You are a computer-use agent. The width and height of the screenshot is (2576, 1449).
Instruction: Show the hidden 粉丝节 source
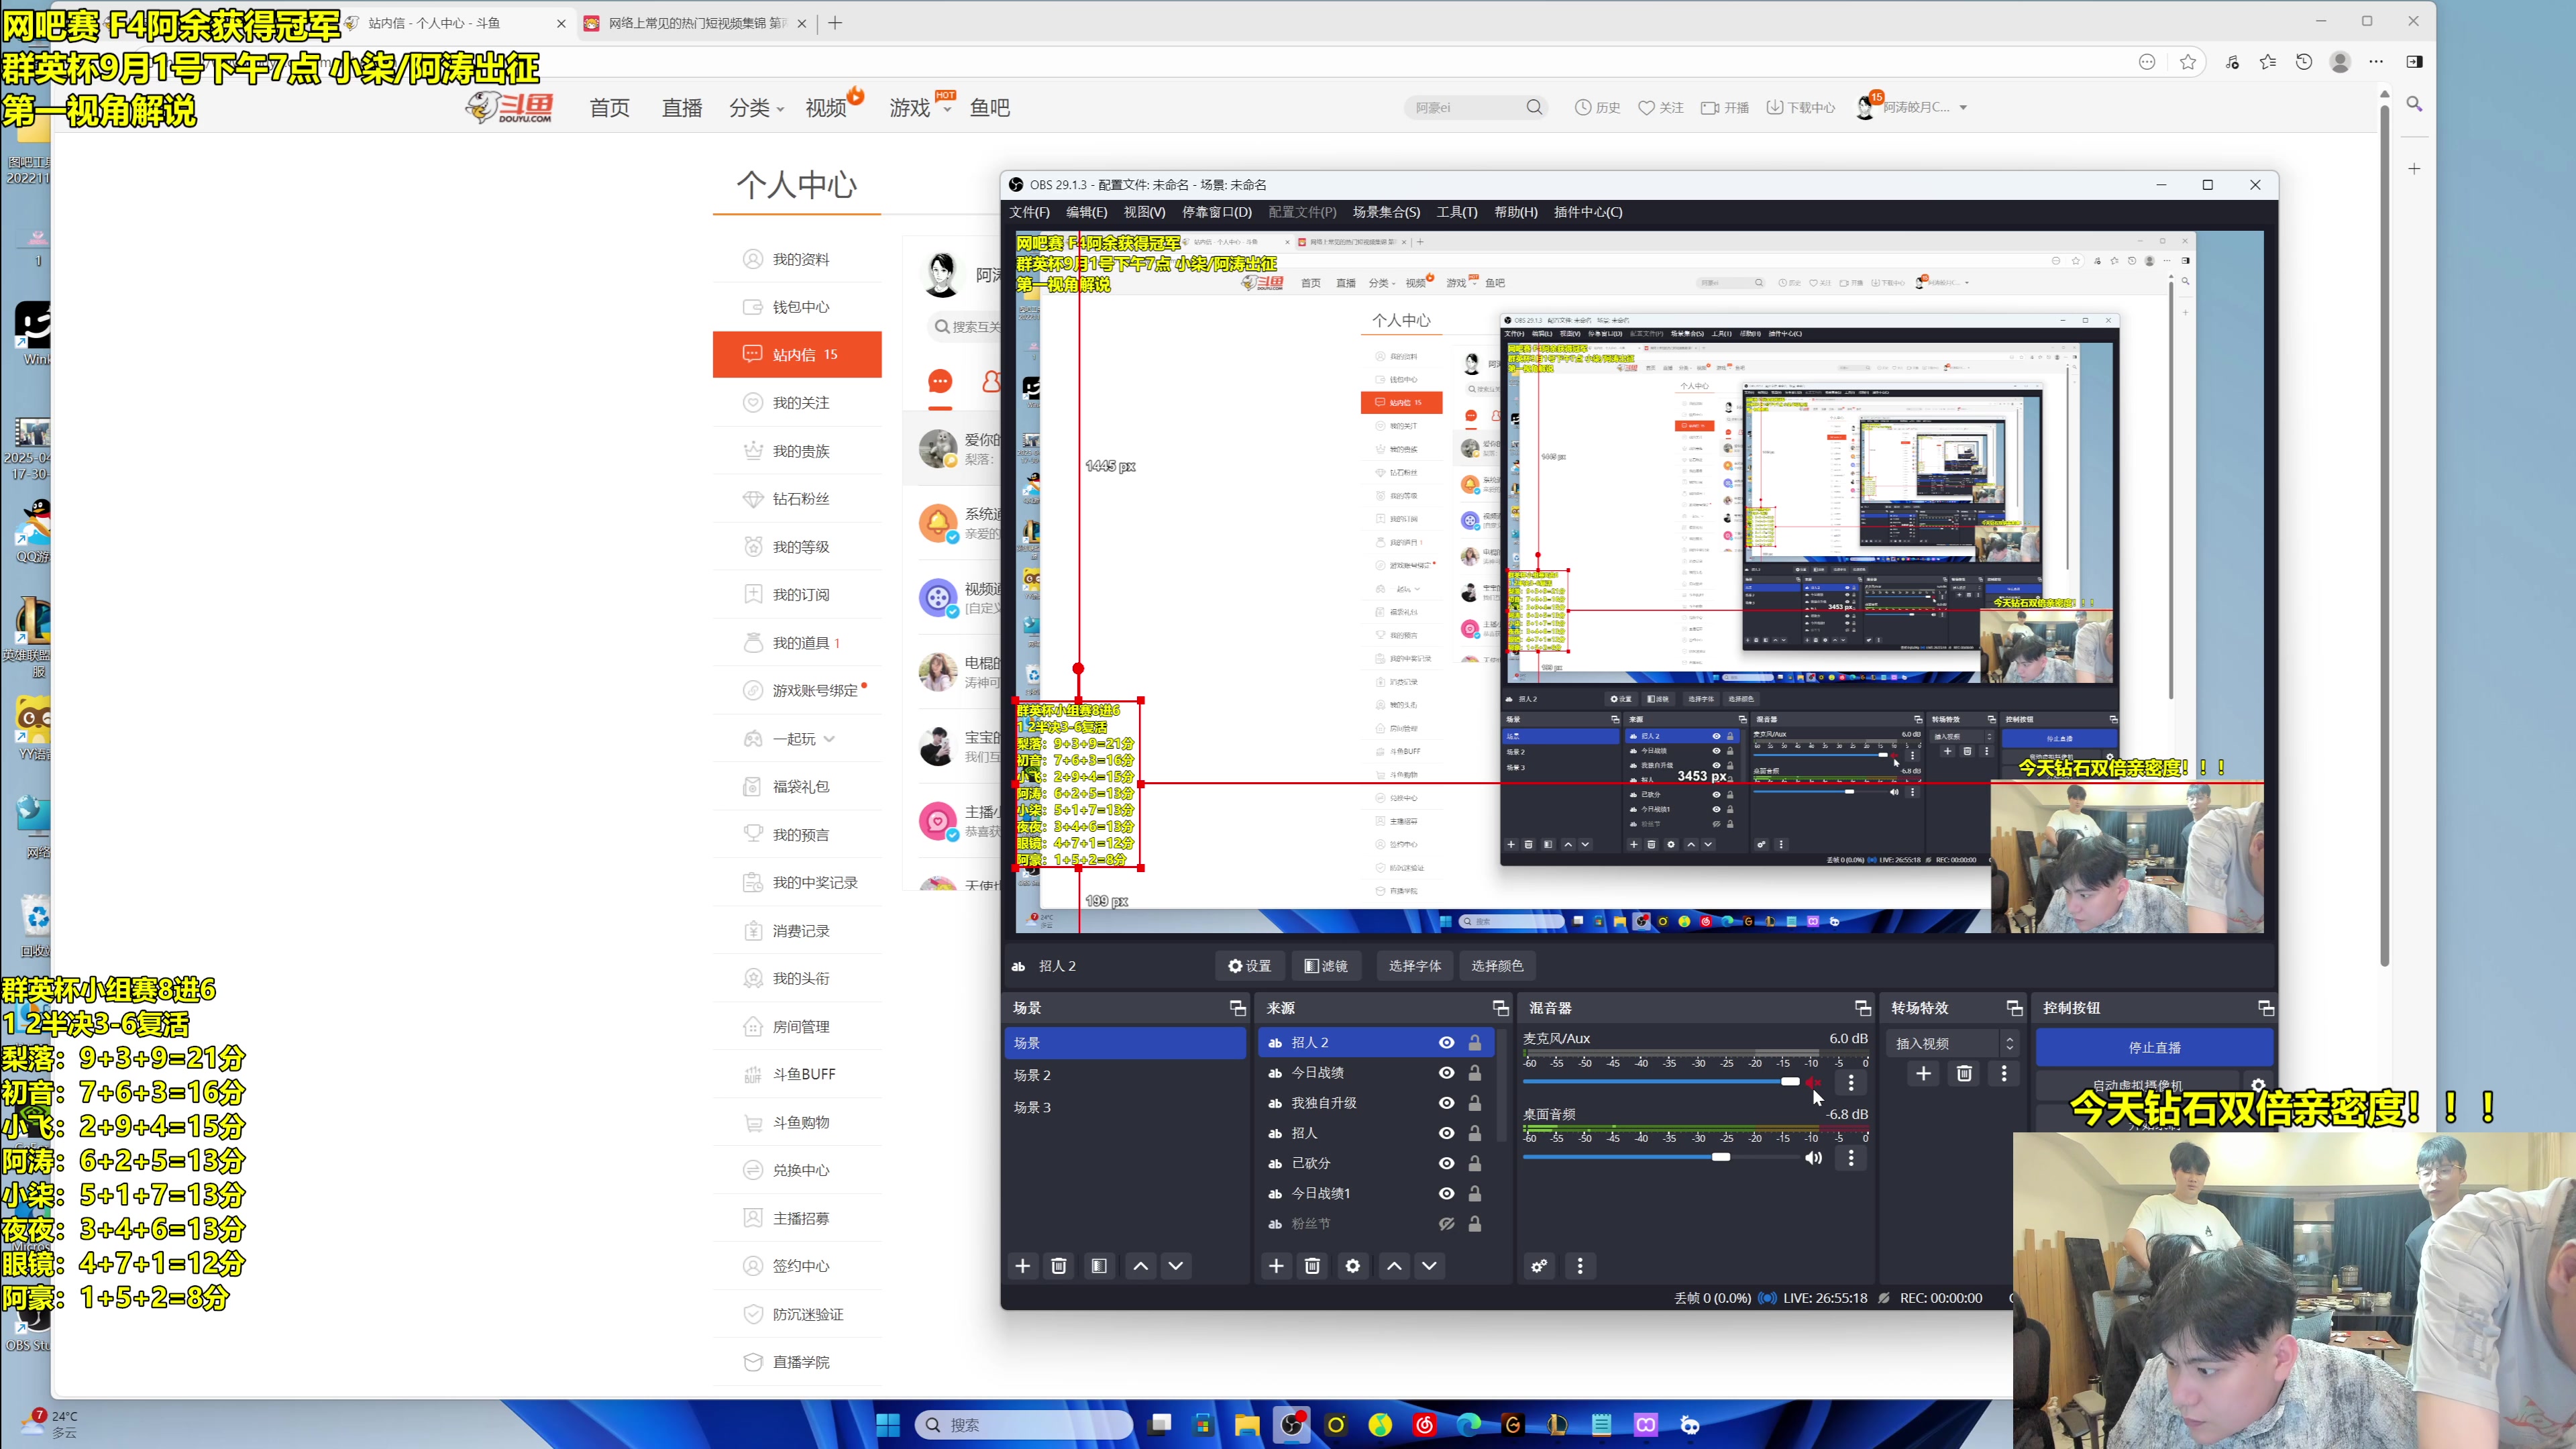[1446, 1224]
